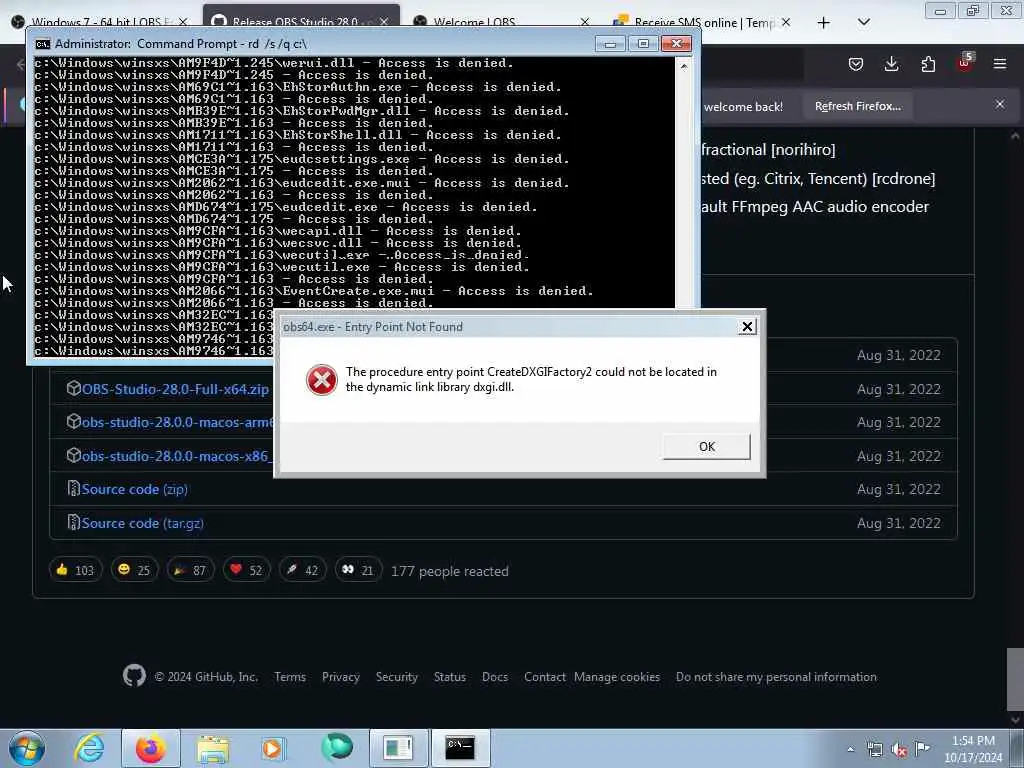The image size is (1024, 768).
Task: Click the teal round taskbar application icon
Action: click(x=336, y=747)
